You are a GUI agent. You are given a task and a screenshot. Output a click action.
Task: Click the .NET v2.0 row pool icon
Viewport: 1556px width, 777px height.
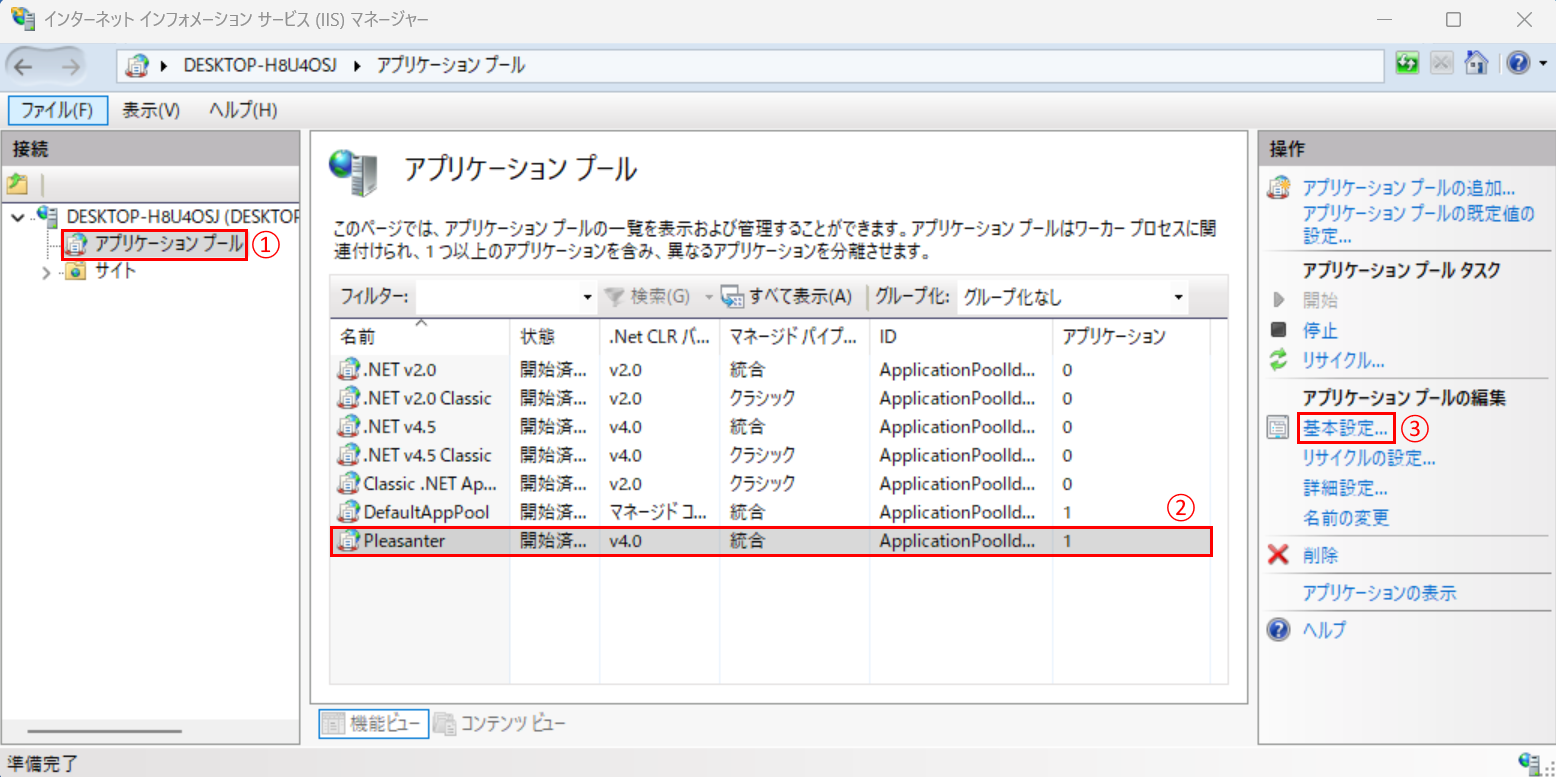(x=348, y=370)
